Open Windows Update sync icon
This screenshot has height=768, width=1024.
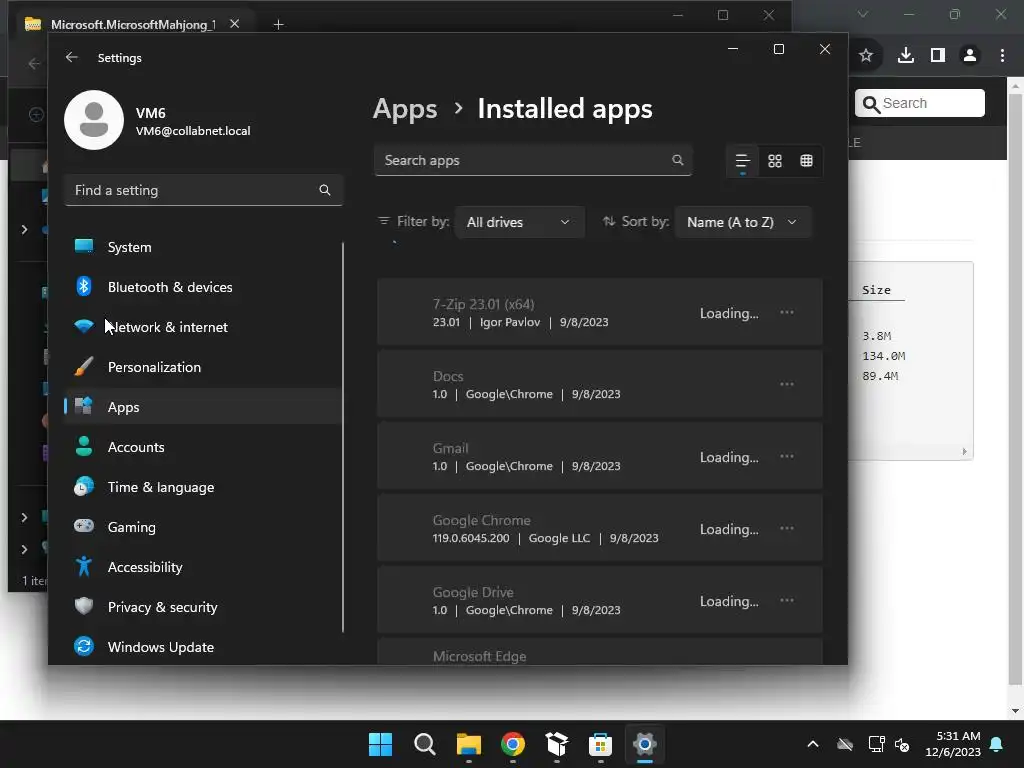tap(84, 646)
